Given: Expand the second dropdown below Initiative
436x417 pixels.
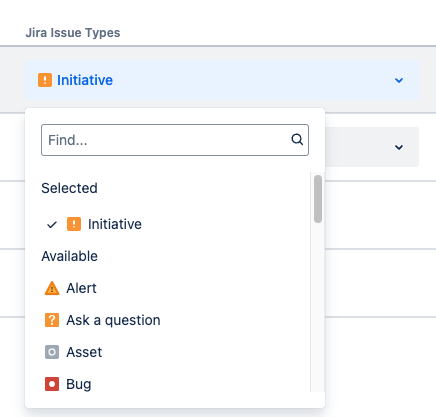Looking at the screenshot, I should tap(399, 147).
